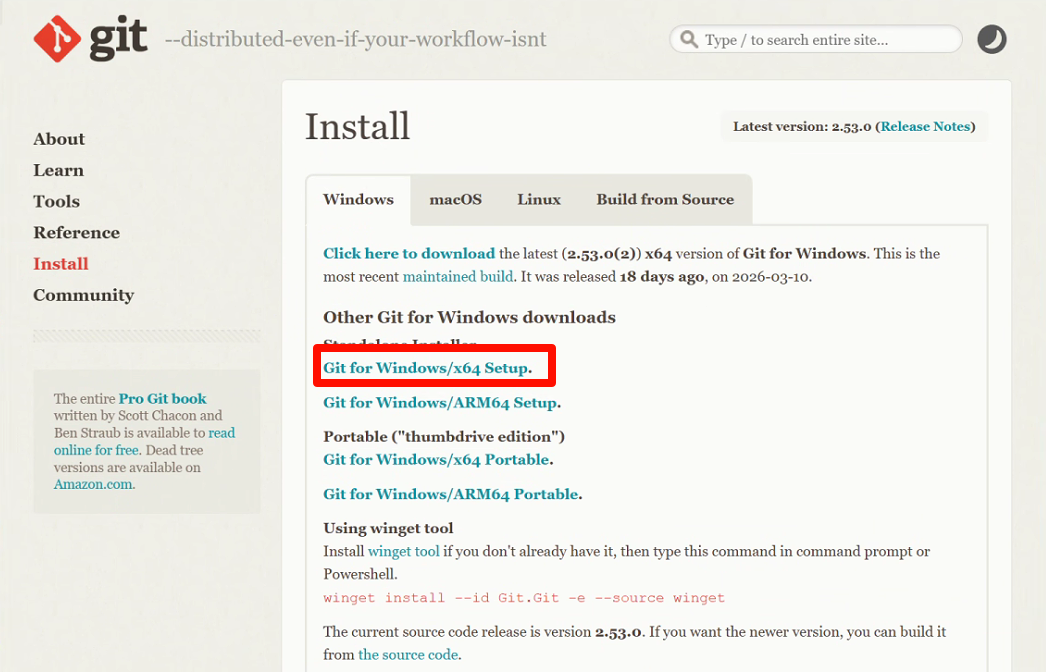This screenshot has height=672, width=1046.
Task: Click the site tagline text
Action: (356, 39)
